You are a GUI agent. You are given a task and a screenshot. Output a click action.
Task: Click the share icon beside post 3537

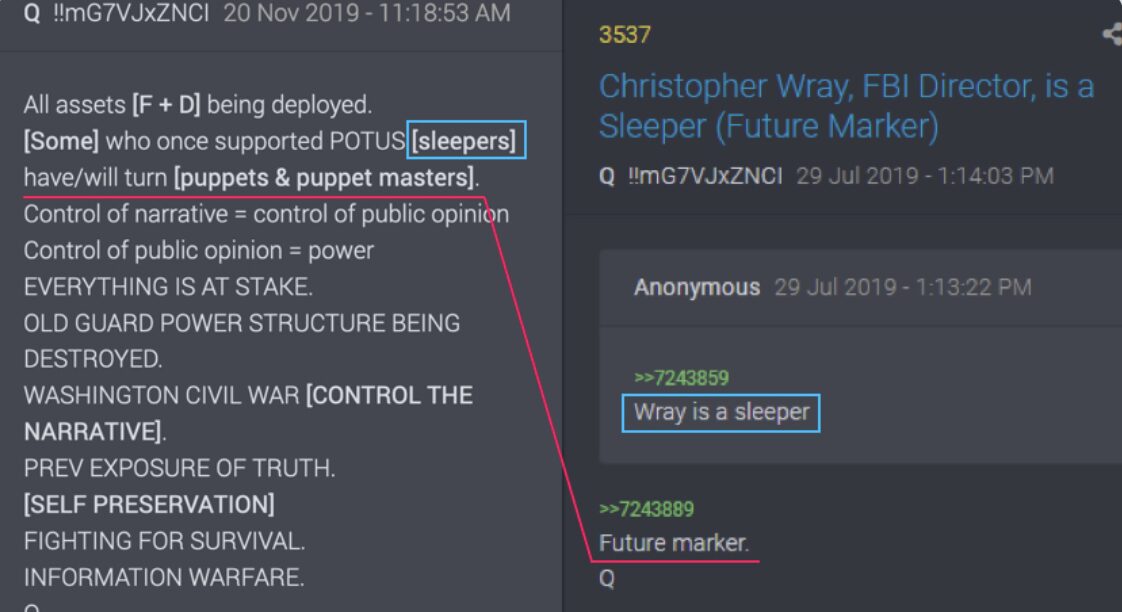coord(1113,34)
